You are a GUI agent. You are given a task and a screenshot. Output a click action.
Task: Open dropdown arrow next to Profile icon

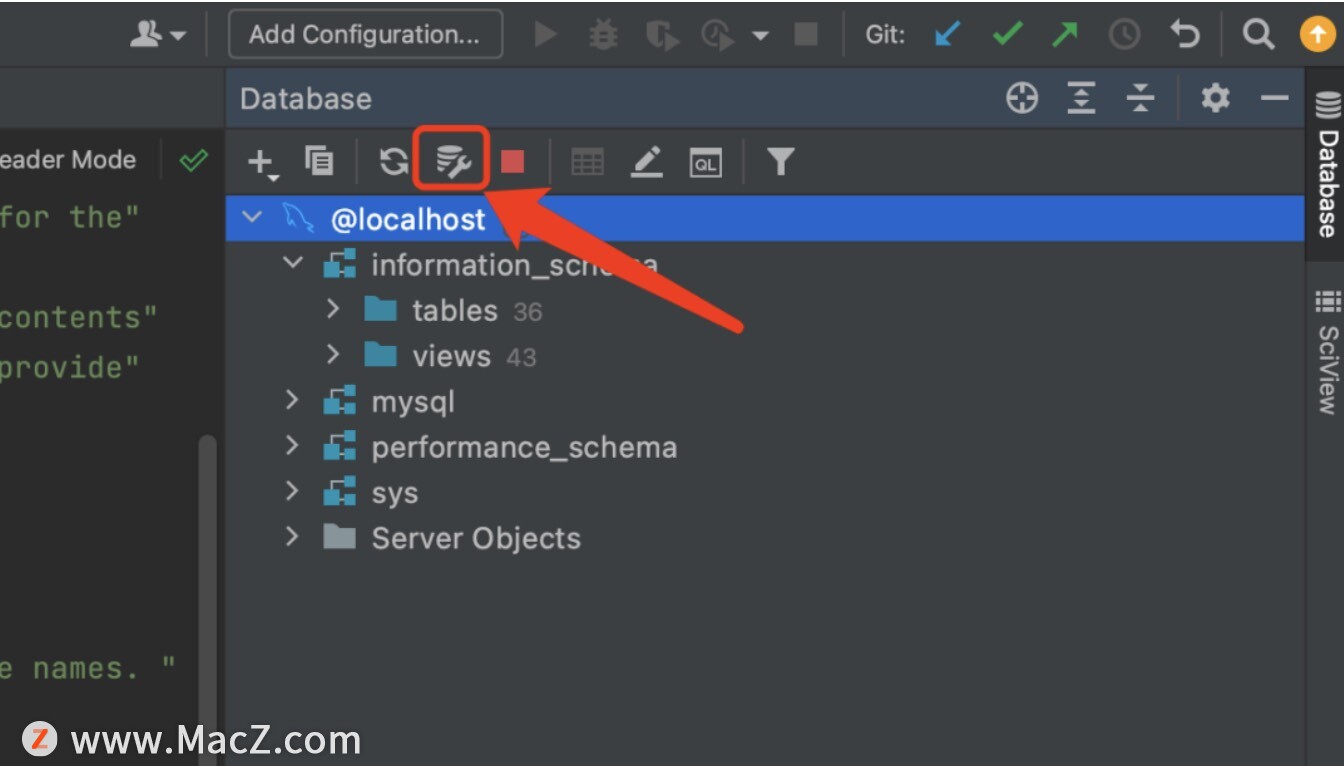760,36
